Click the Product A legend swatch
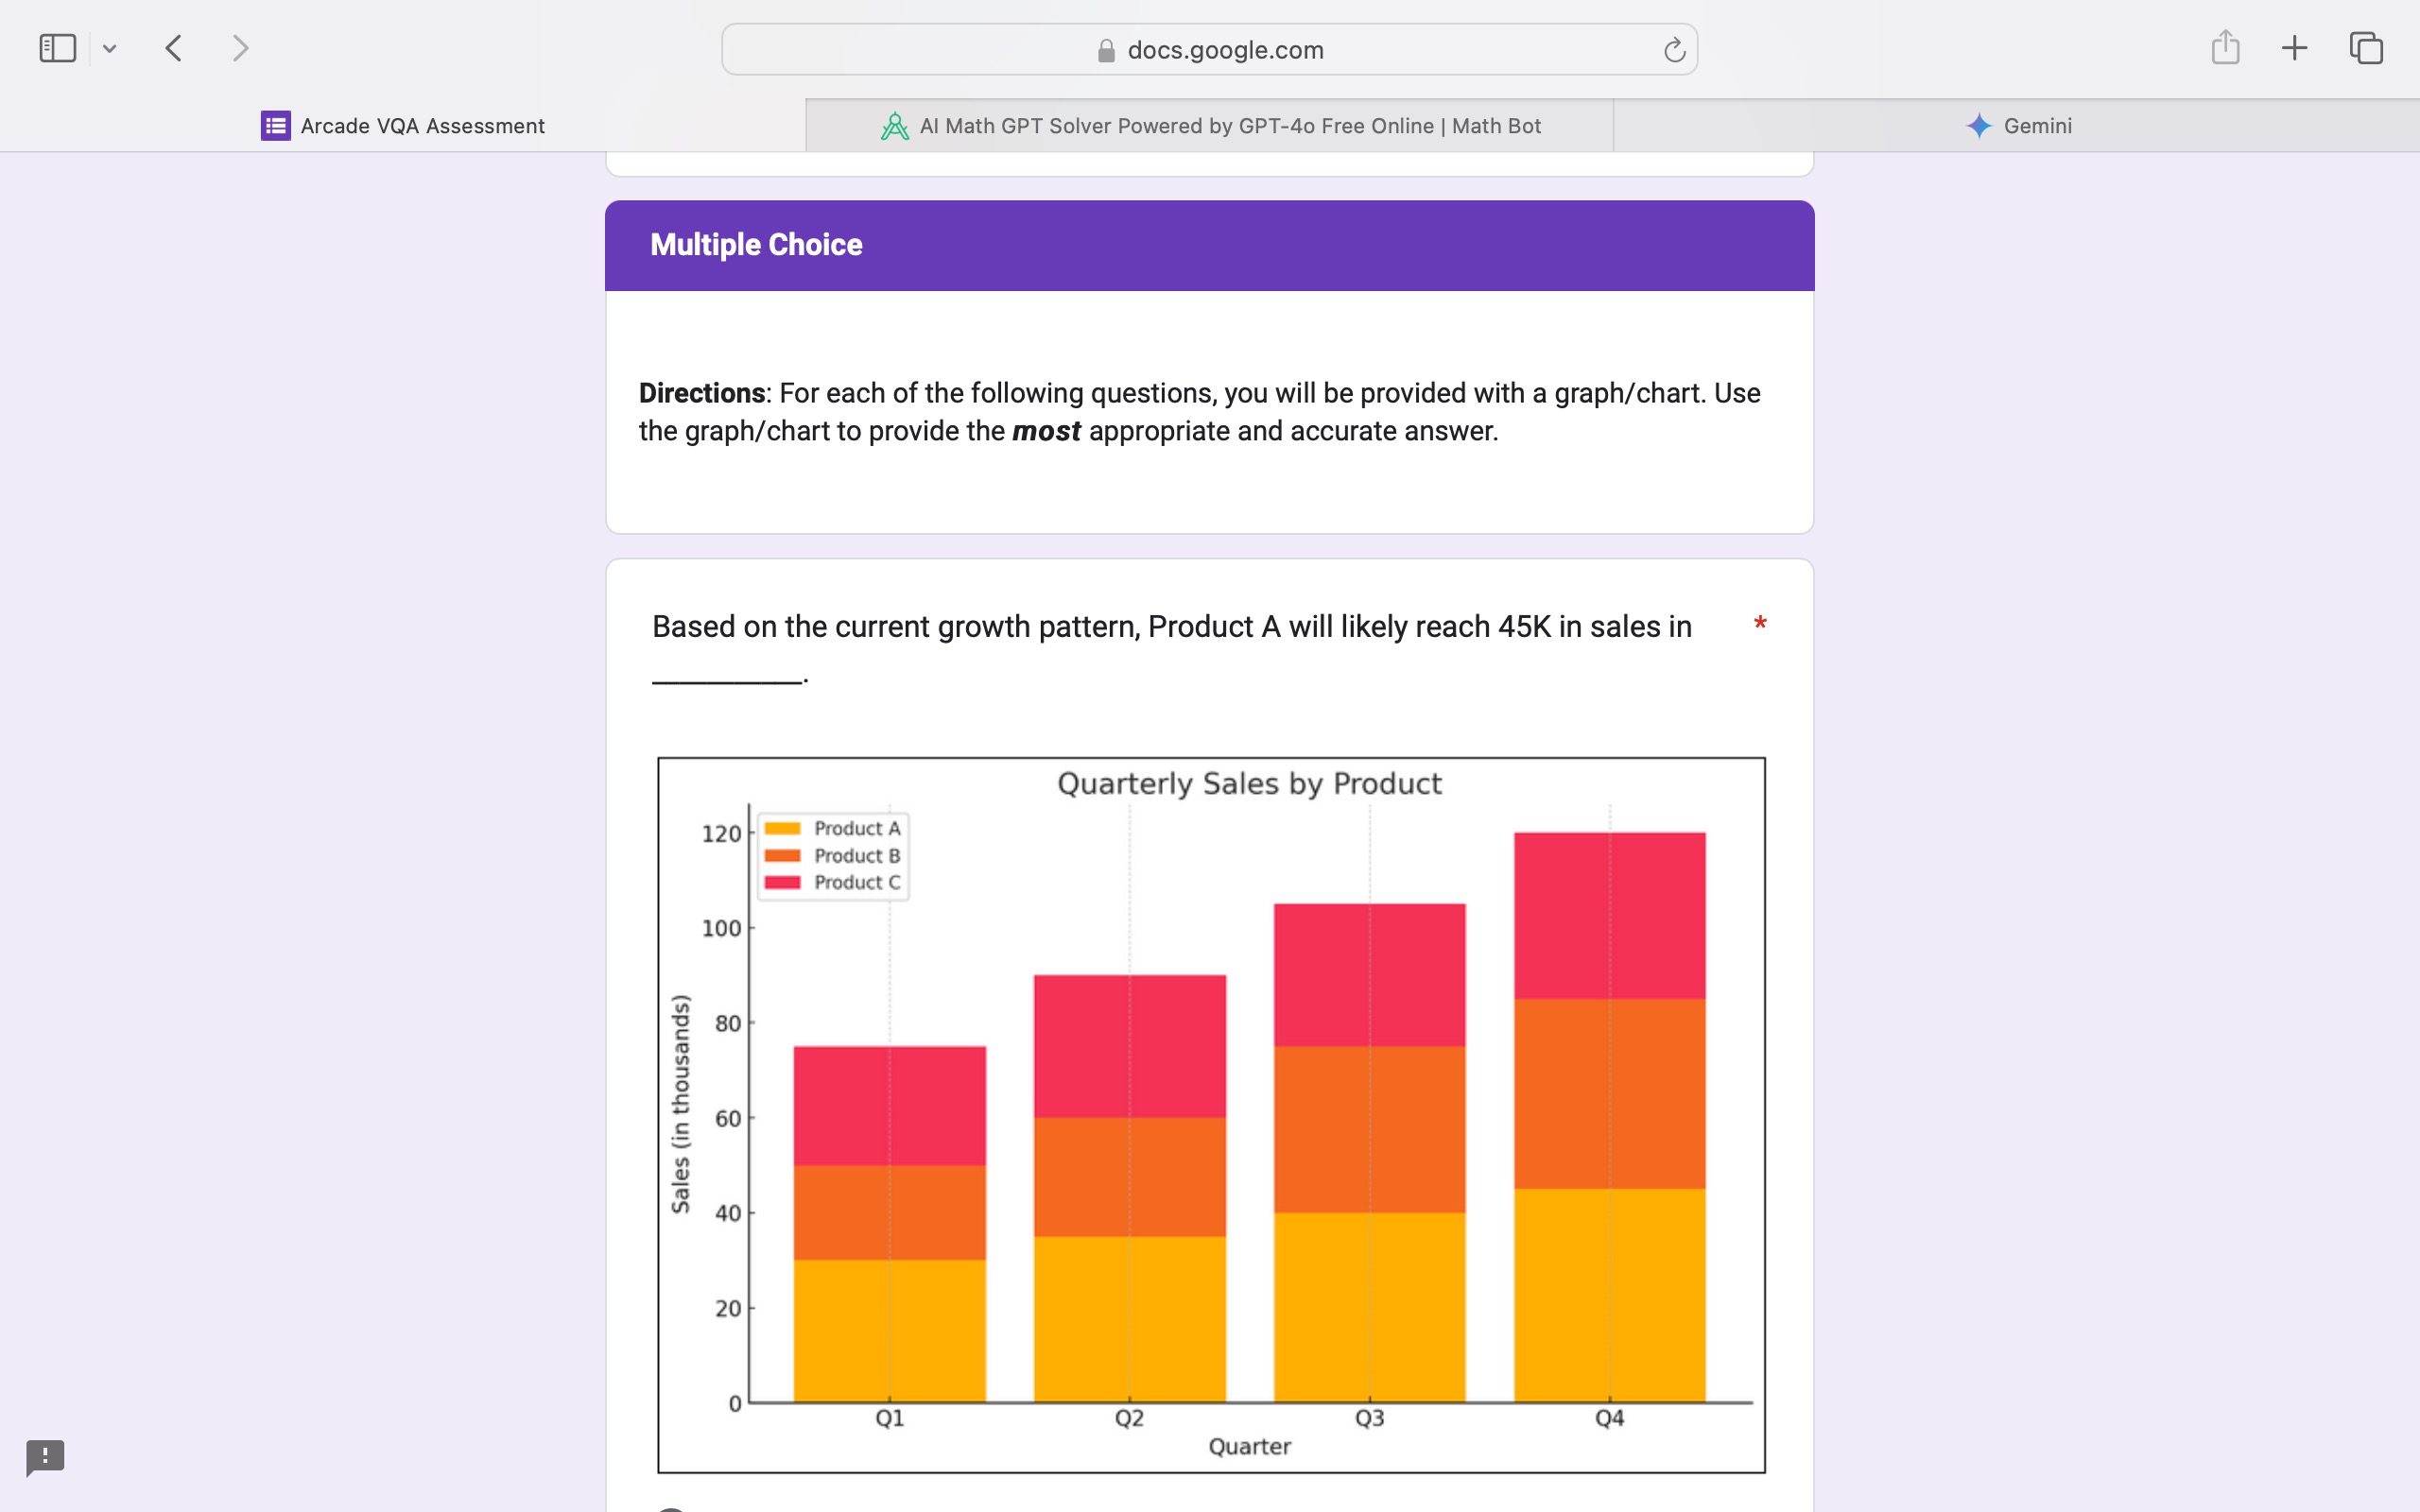Image resolution: width=2420 pixels, height=1512 pixels. tap(782, 828)
